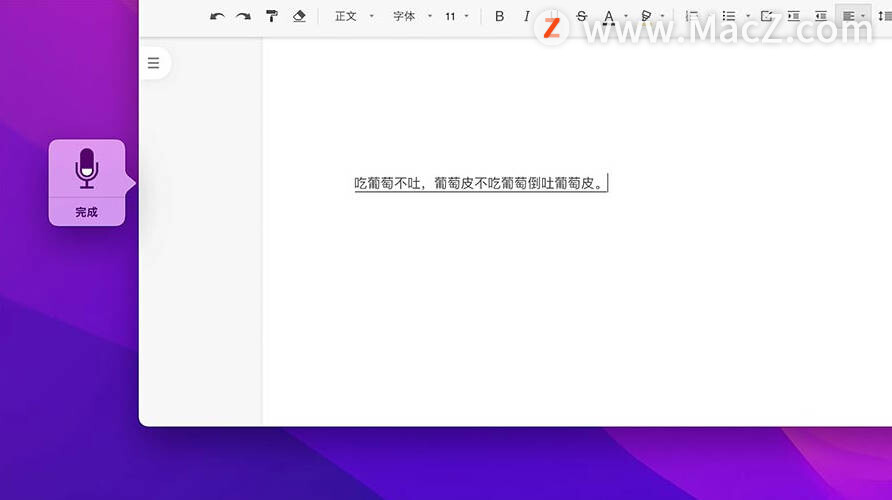Click the dictation microphone icon
This screenshot has width=892, height=500.
coord(86,168)
